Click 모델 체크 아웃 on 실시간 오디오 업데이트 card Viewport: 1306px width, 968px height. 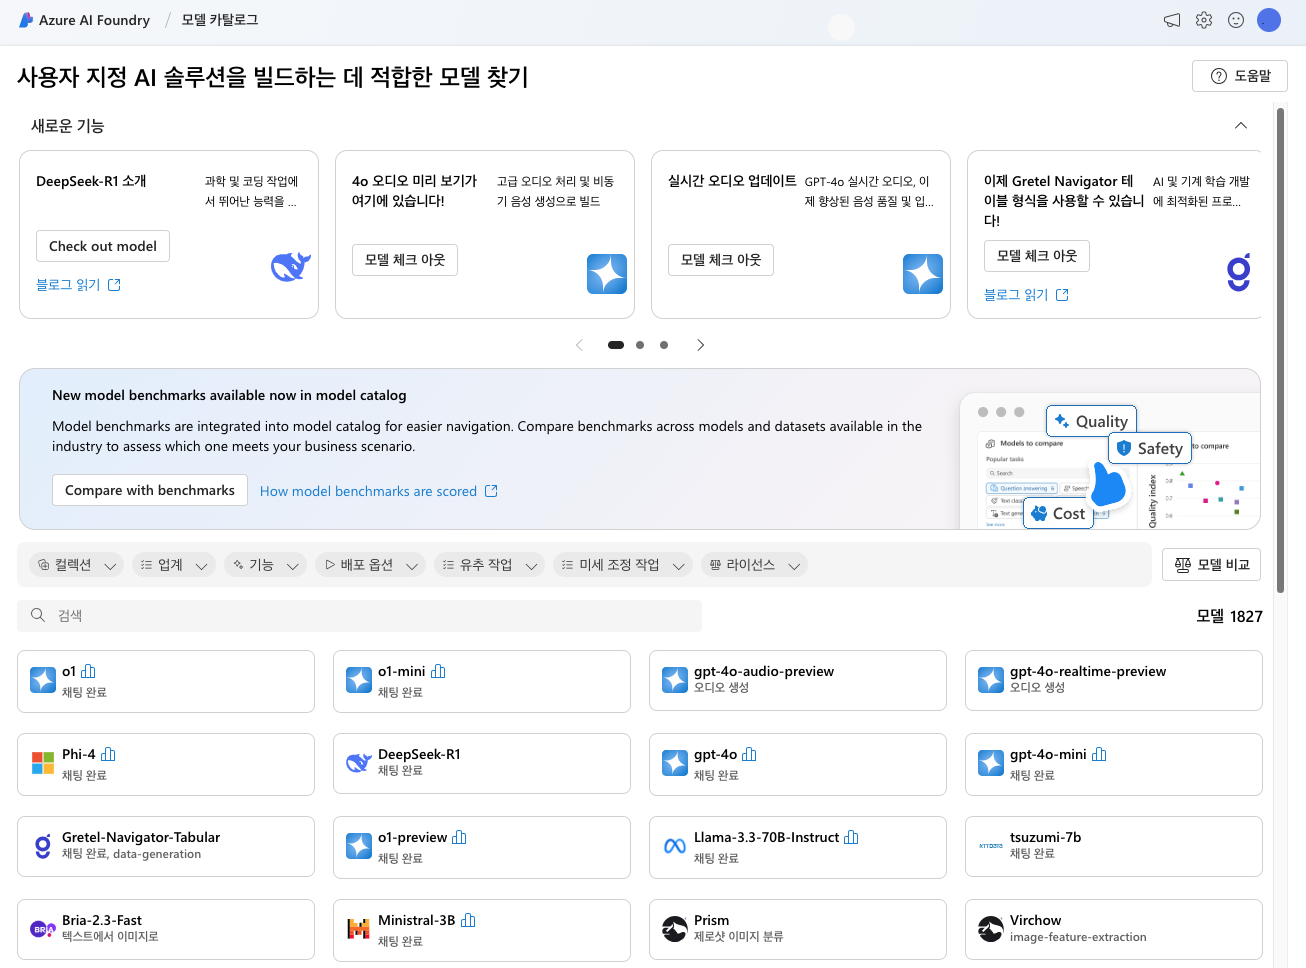click(721, 260)
